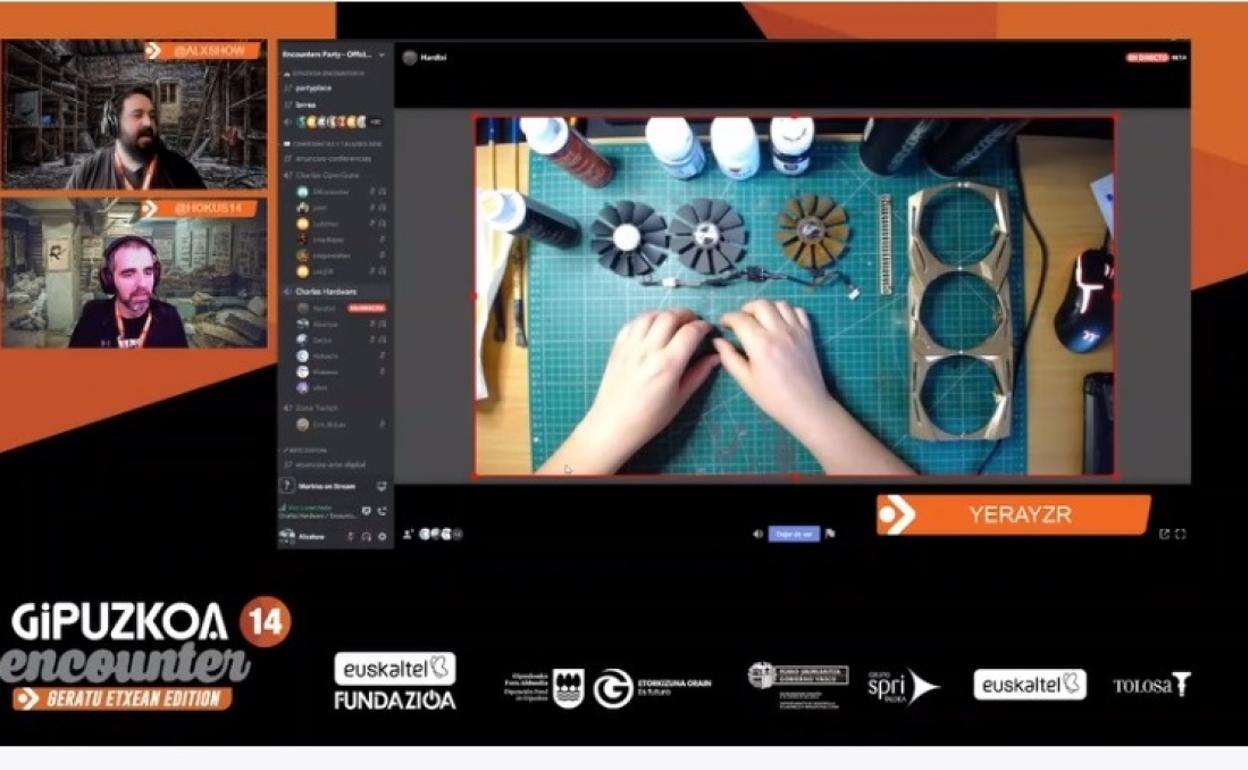
Task: Toggle the camera icon in the voice panel
Action: click(x=365, y=511)
